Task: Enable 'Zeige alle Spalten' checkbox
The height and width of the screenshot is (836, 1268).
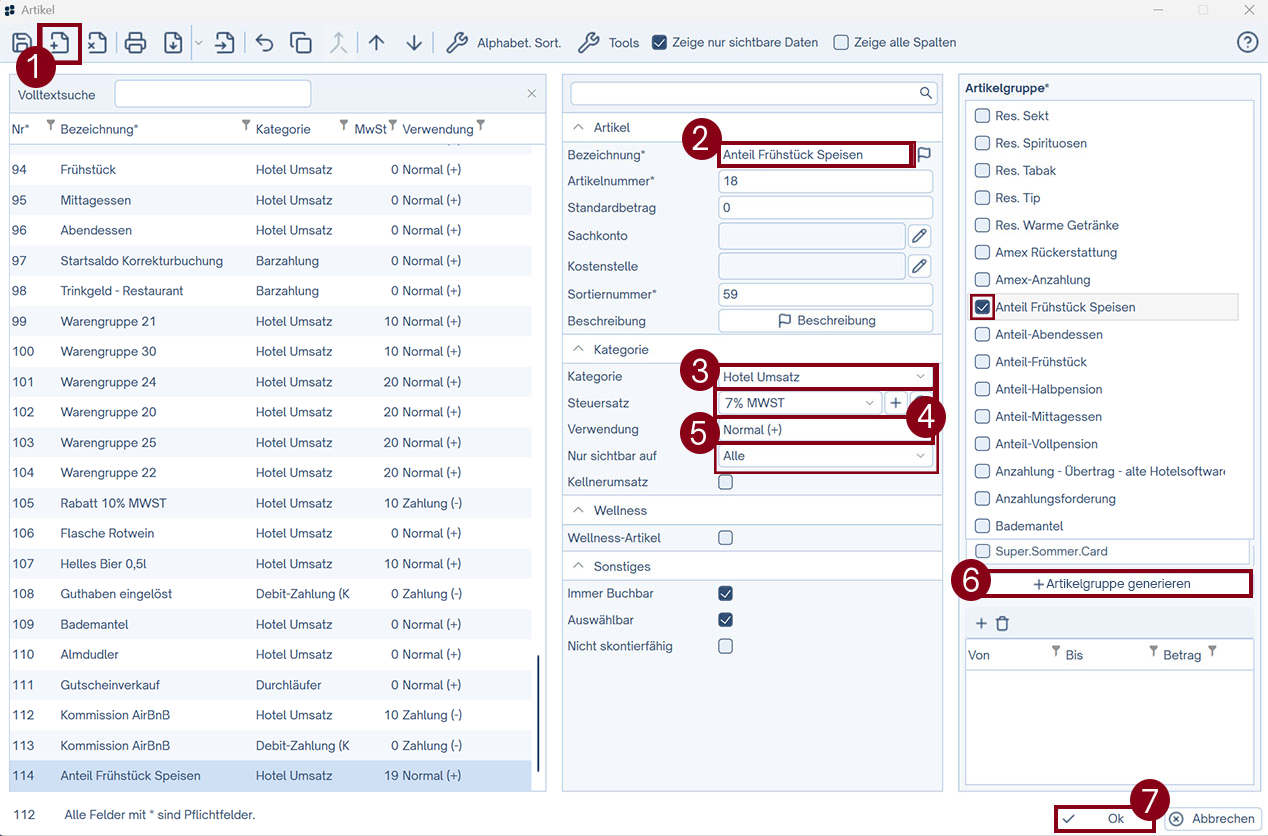Action: pos(841,43)
